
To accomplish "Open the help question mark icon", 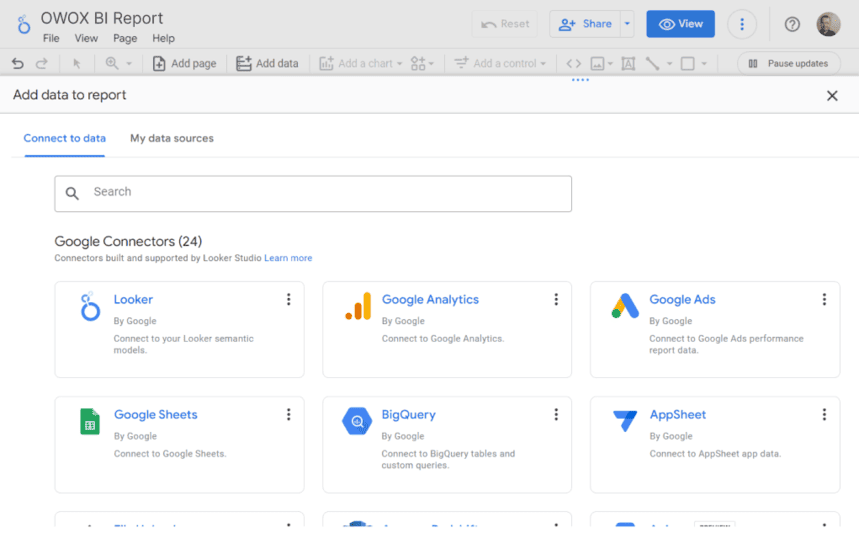I will point(792,24).
